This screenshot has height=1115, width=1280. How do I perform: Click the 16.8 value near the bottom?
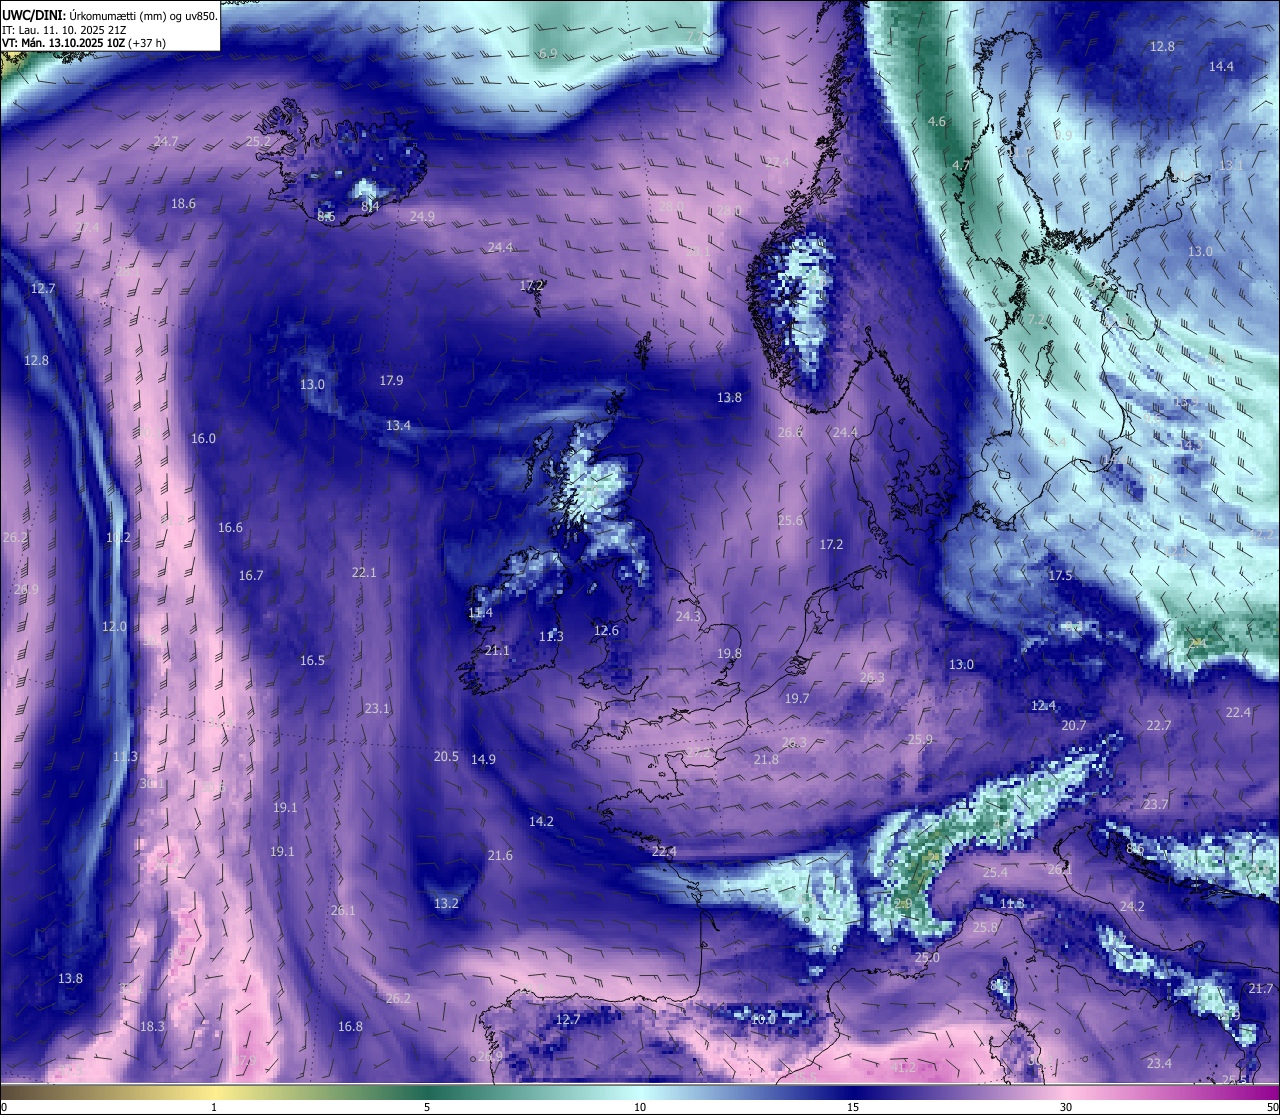pyautogui.click(x=350, y=1026)
